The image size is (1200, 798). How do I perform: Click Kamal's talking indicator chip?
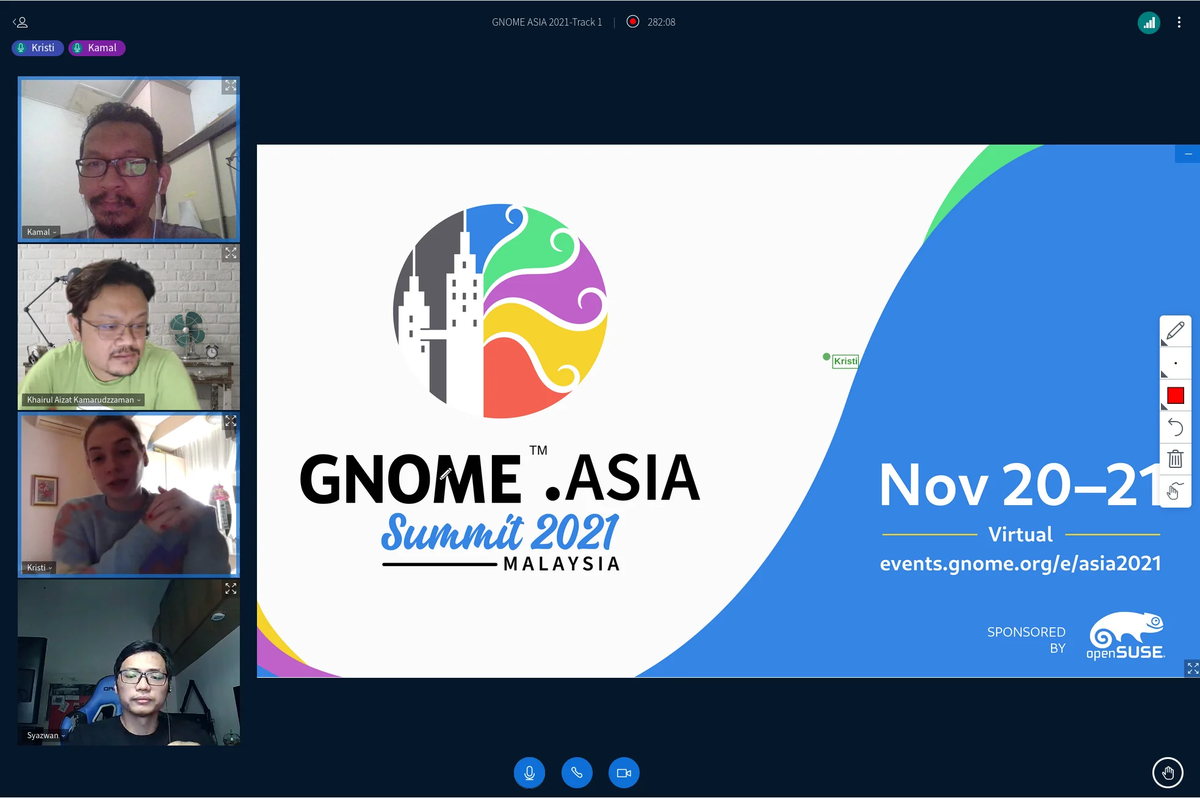97,48
